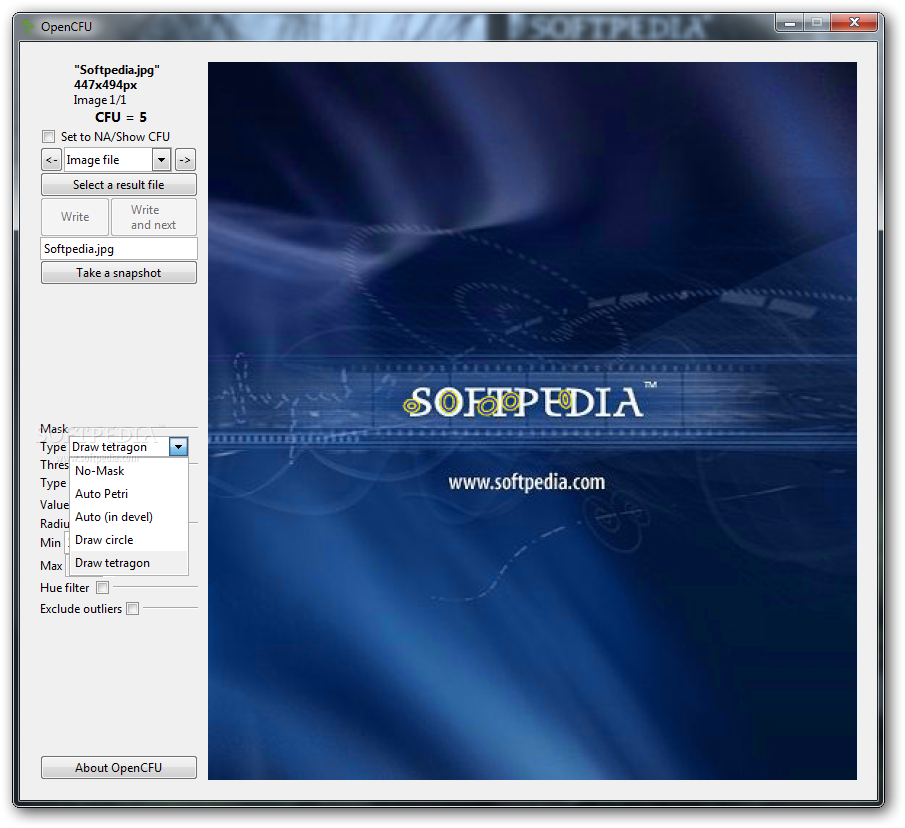The height and width of the screenshot is (828, 905).
Task: Maximize the OpenCFU window
Action: click(x=817, y=23)
